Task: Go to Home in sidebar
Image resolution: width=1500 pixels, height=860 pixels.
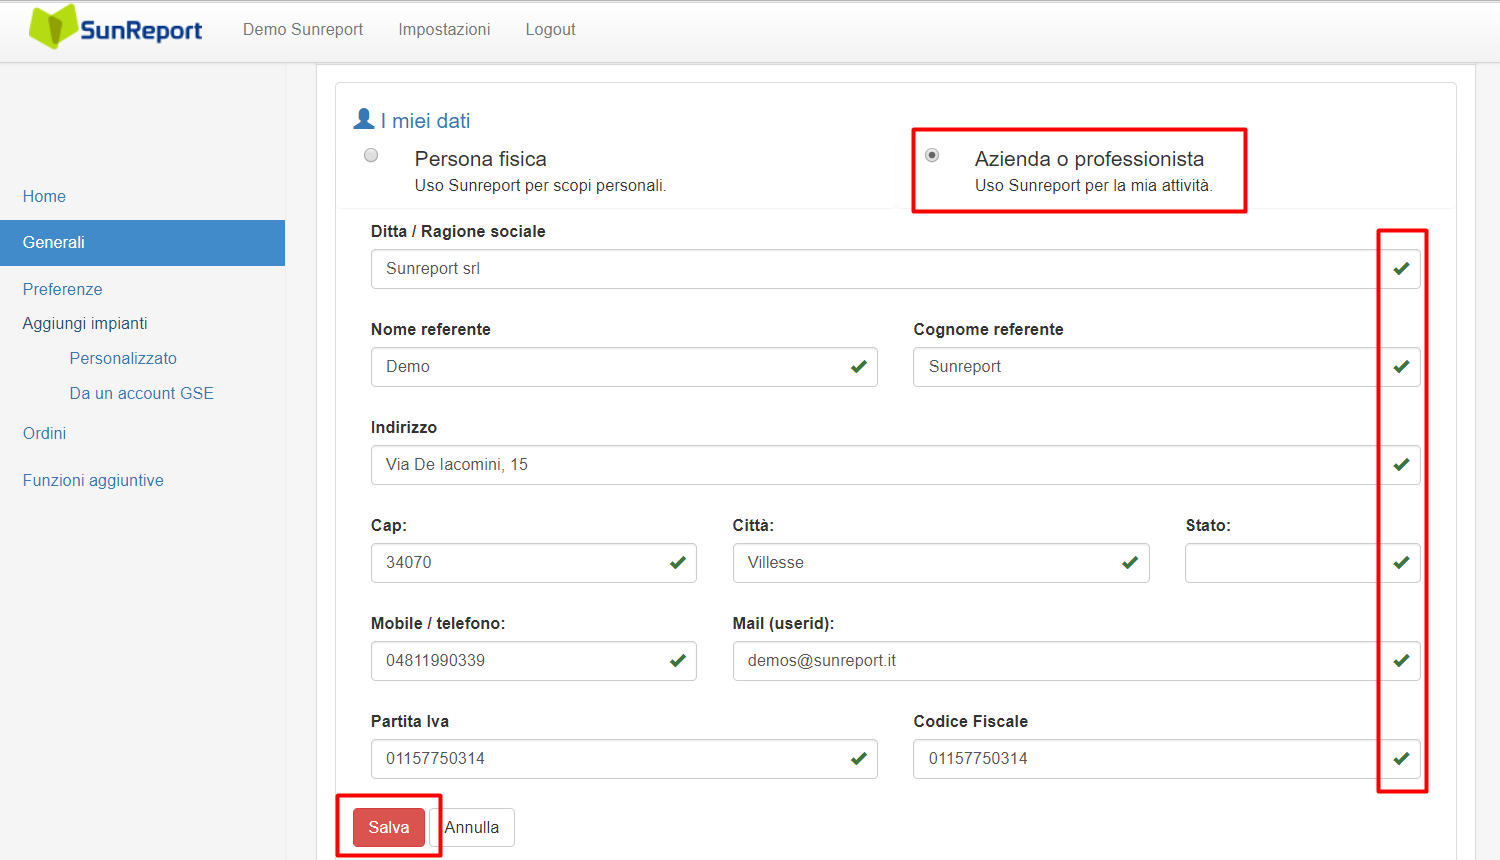Action: (x=44, y=196)
